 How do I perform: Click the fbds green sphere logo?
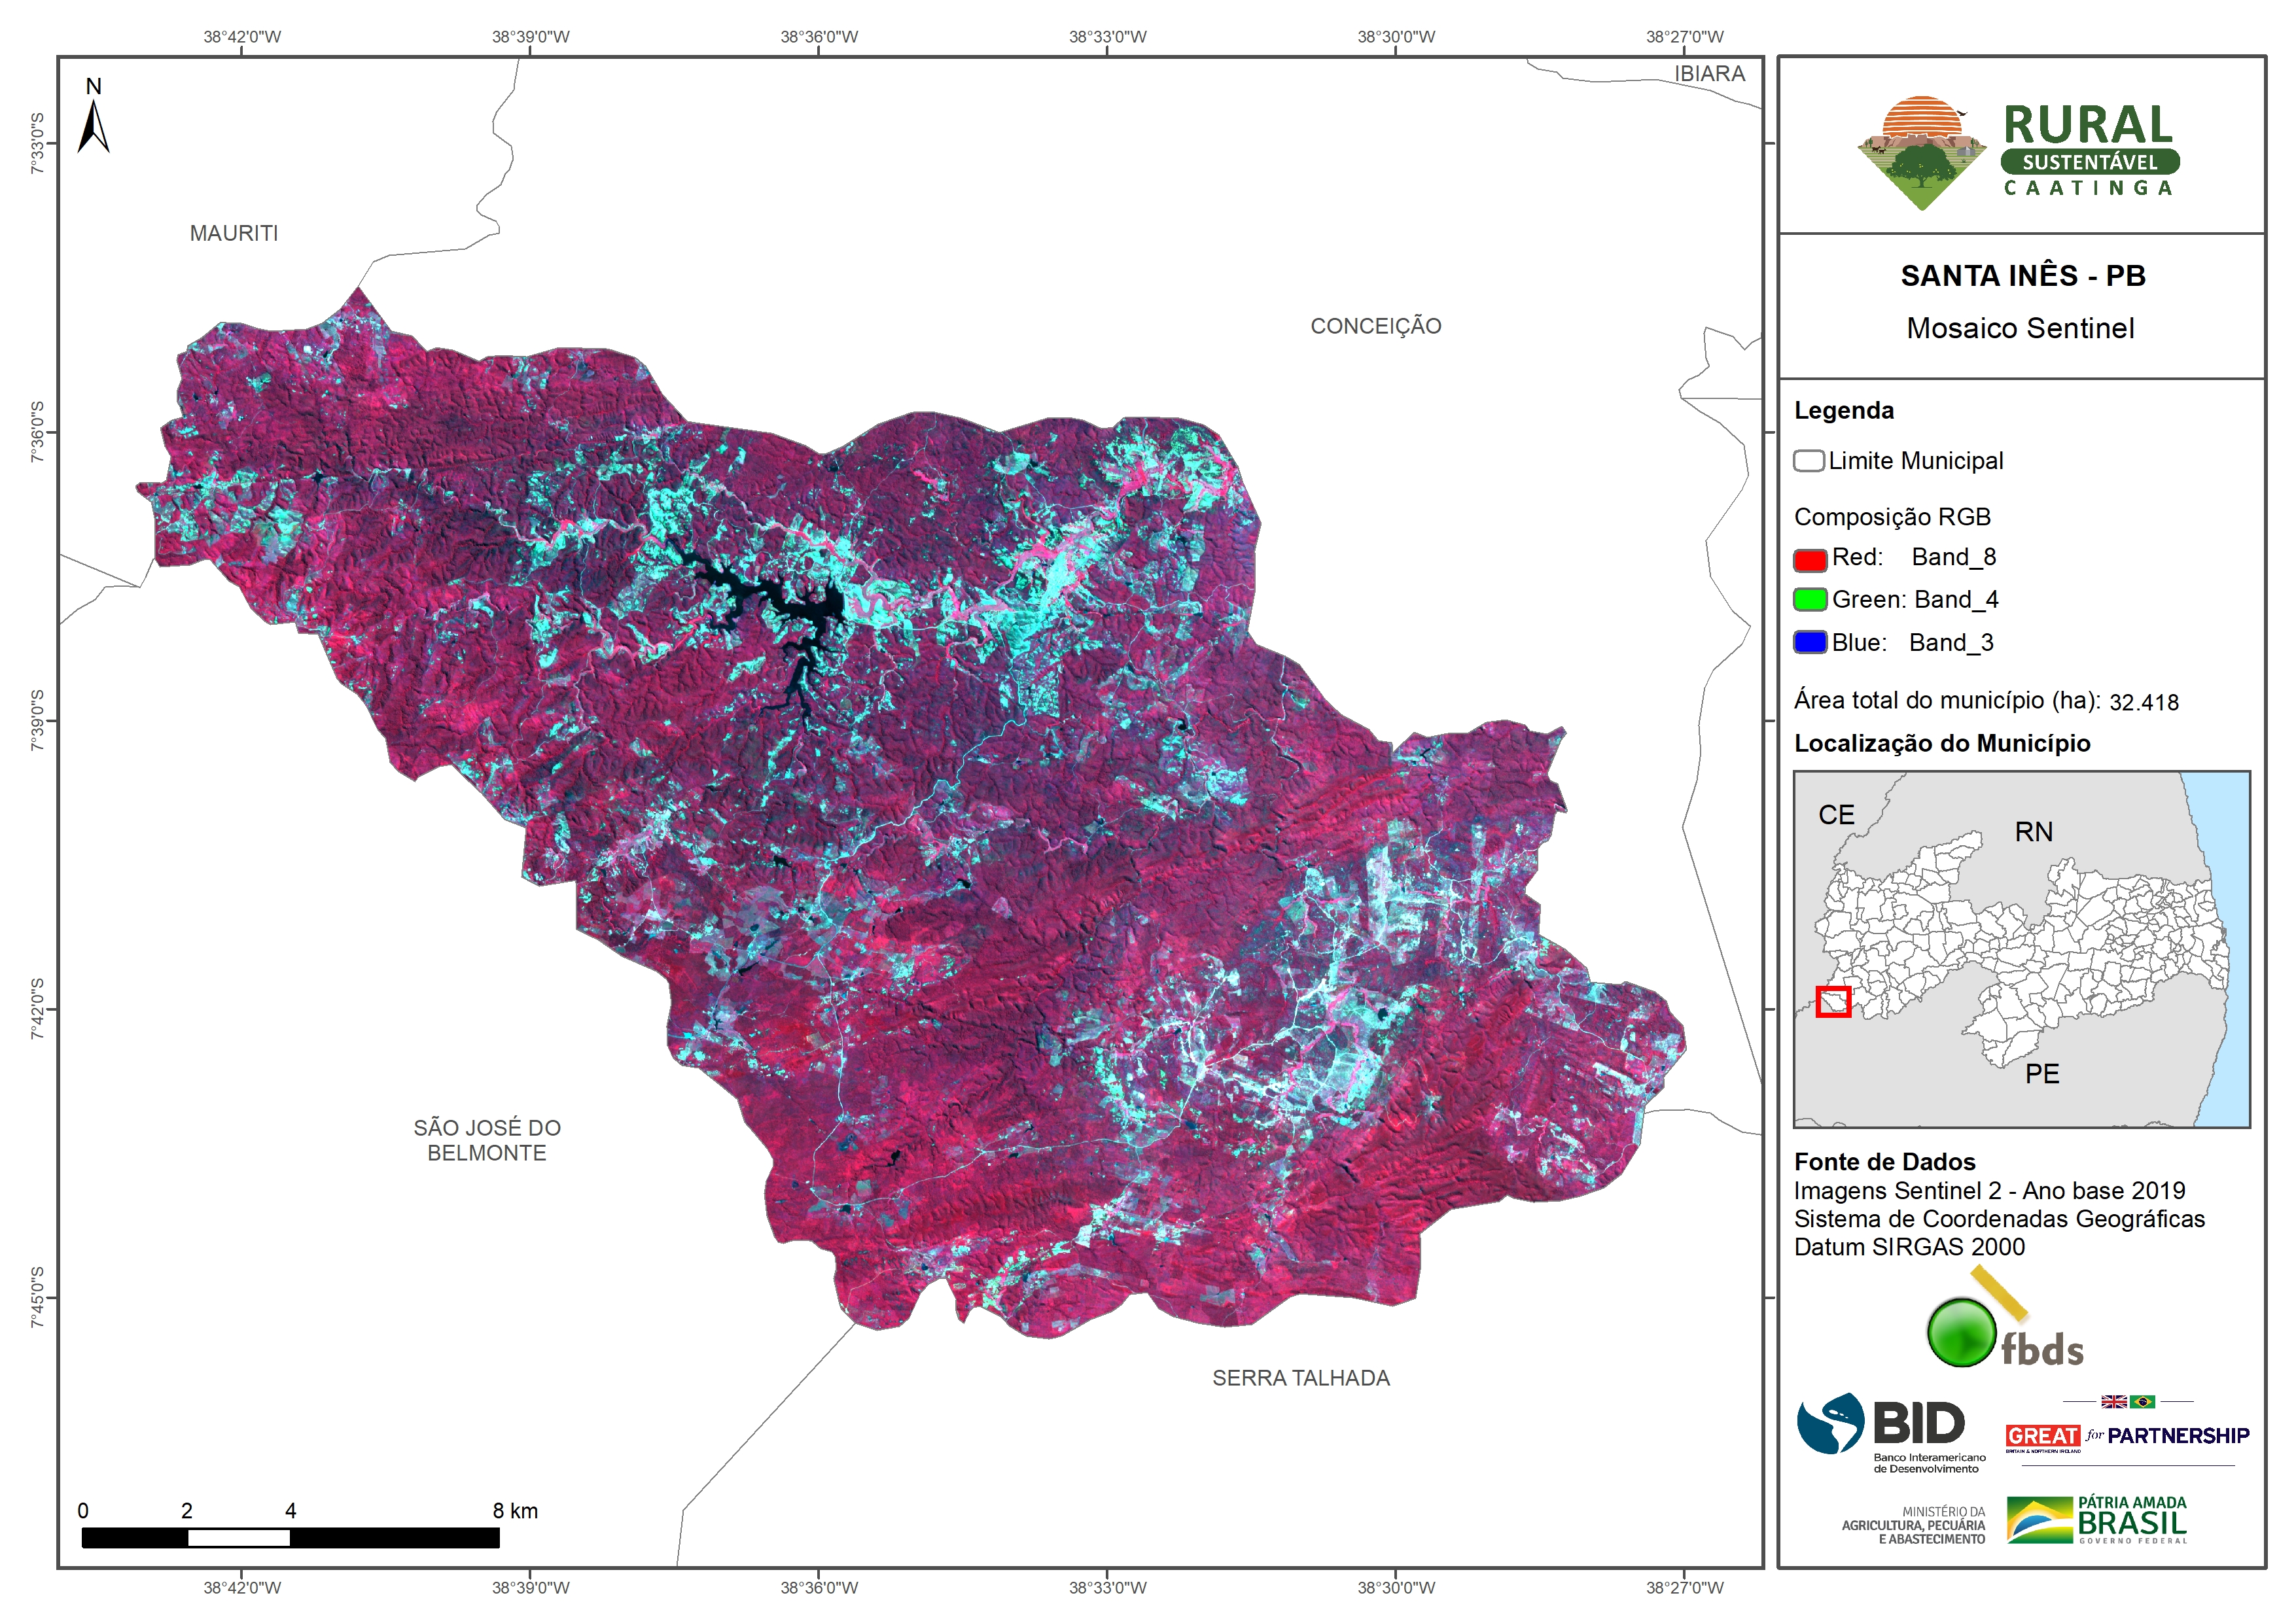tap(1962, 1332)
